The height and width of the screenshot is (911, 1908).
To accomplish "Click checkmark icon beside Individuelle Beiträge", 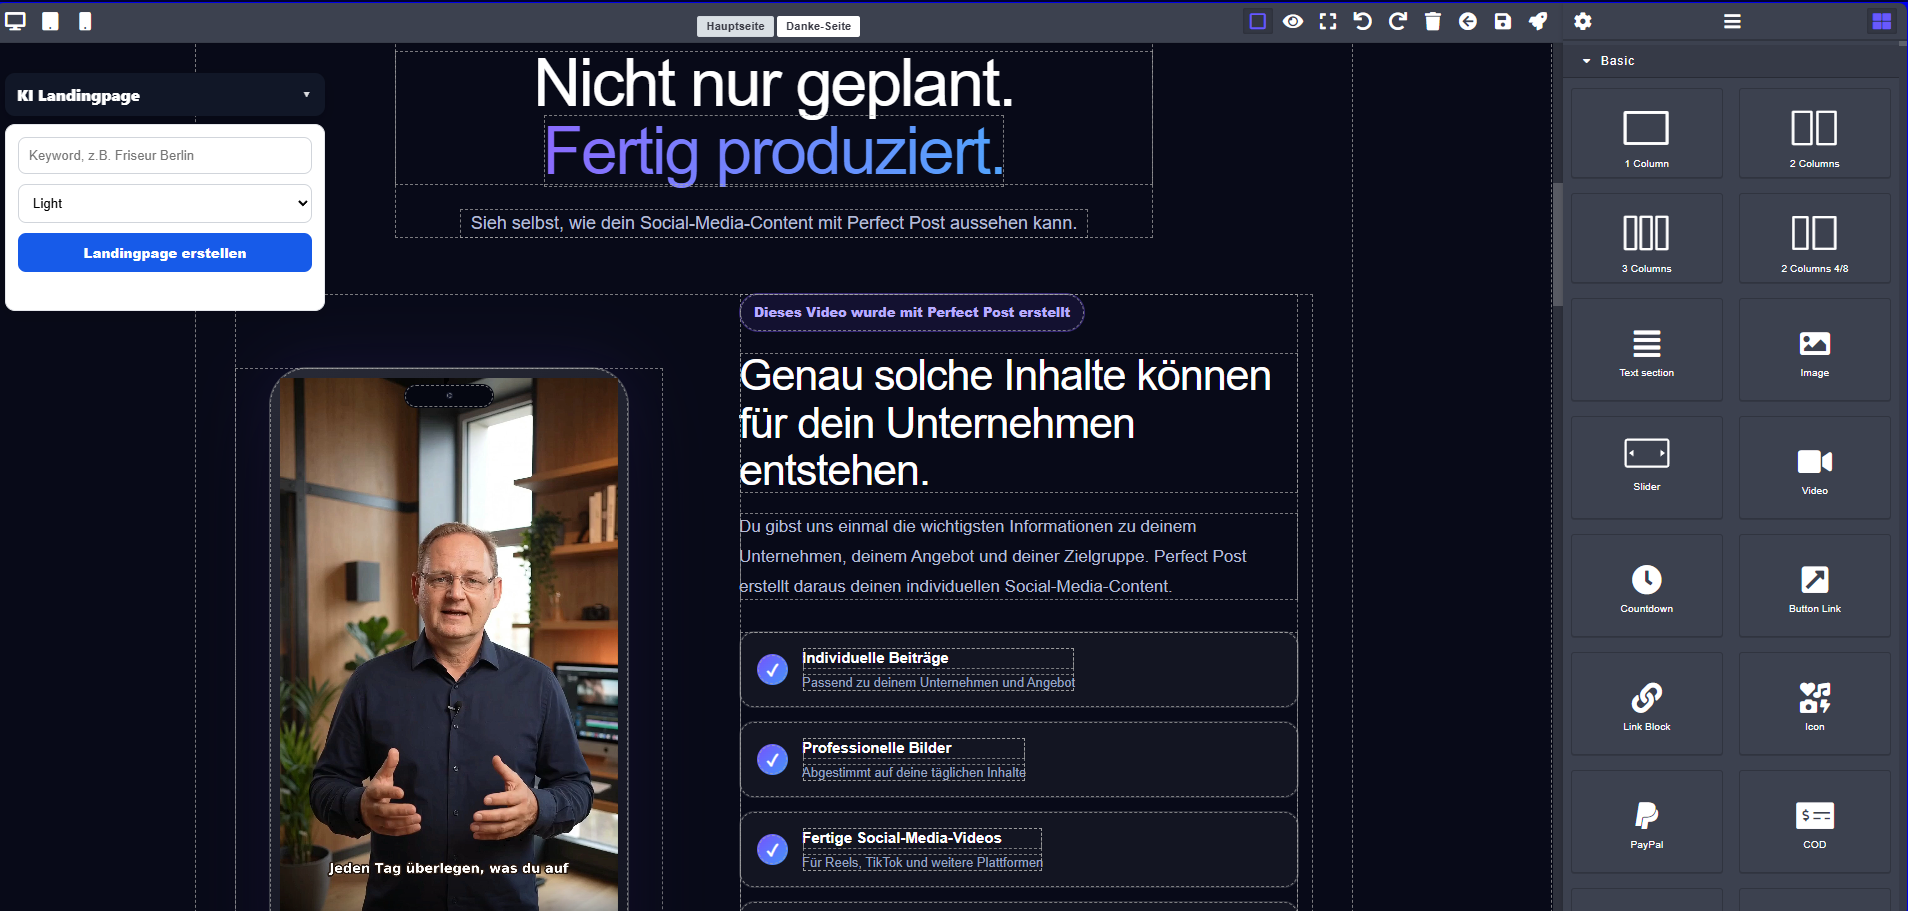I will pos(772,669).
